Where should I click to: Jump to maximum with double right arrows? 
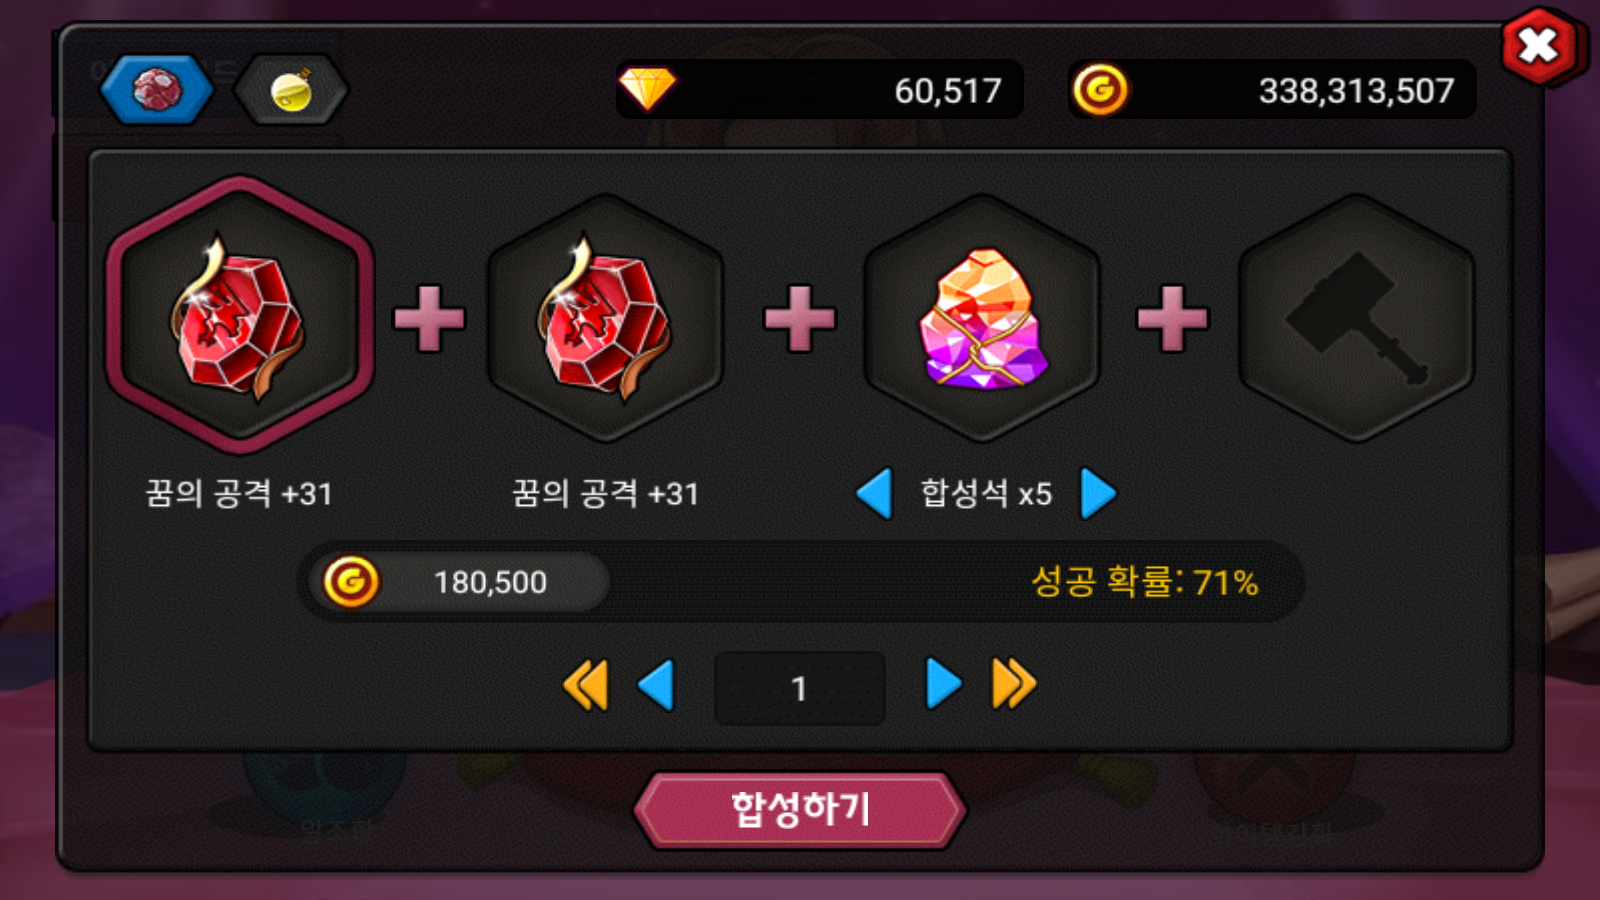(1014, 685)
